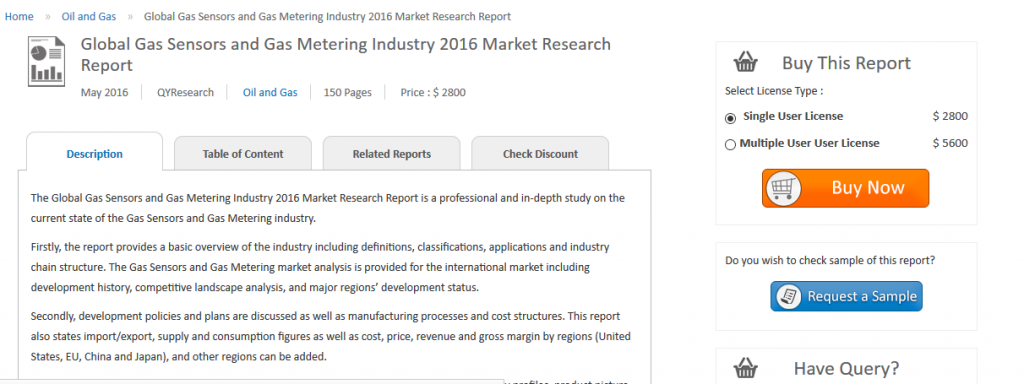The height and width of the screenshot is (384, 1024).
Task: Click the report document icon beside the title
Action: (46, 61)
